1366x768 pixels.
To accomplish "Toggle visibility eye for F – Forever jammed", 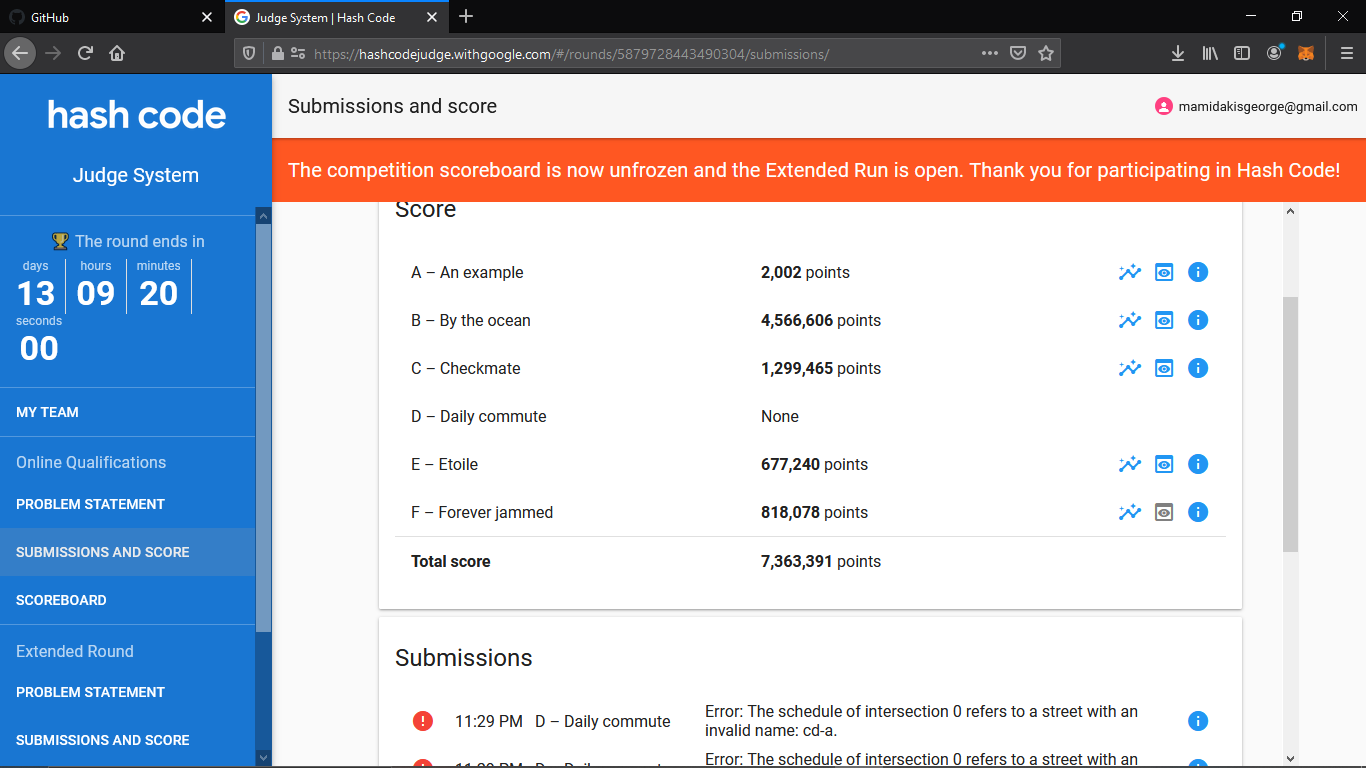I will [1164, 512].
